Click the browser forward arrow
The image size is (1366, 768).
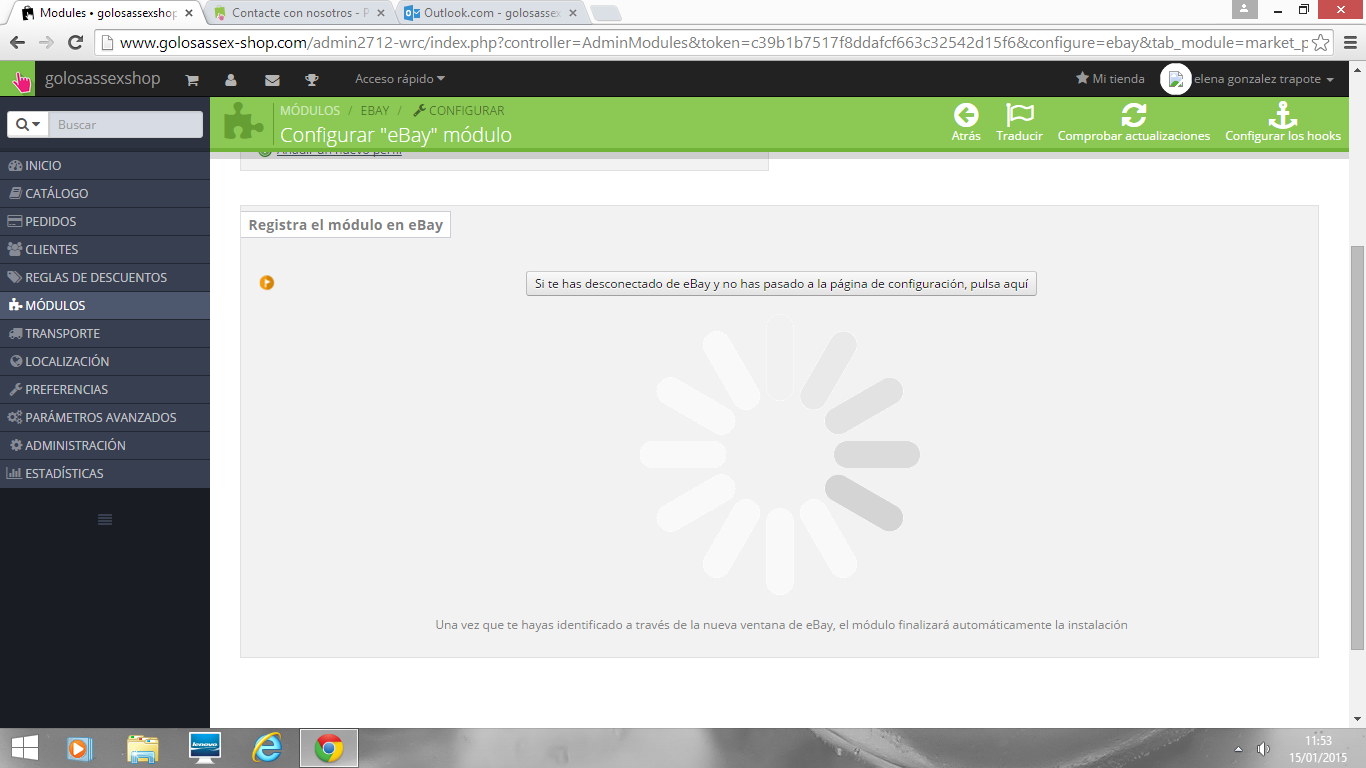46,42
